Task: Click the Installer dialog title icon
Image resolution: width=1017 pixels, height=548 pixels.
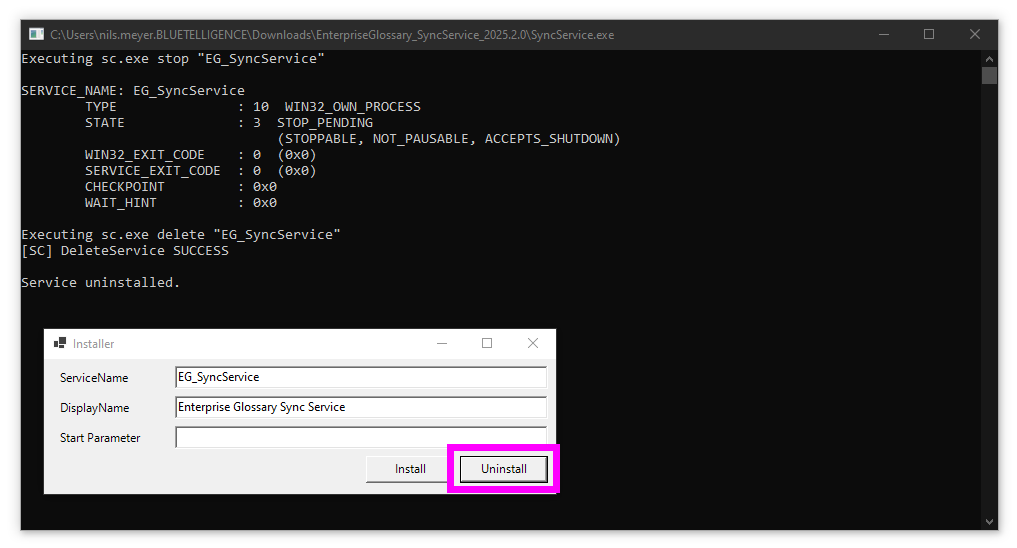Action: 60,343
